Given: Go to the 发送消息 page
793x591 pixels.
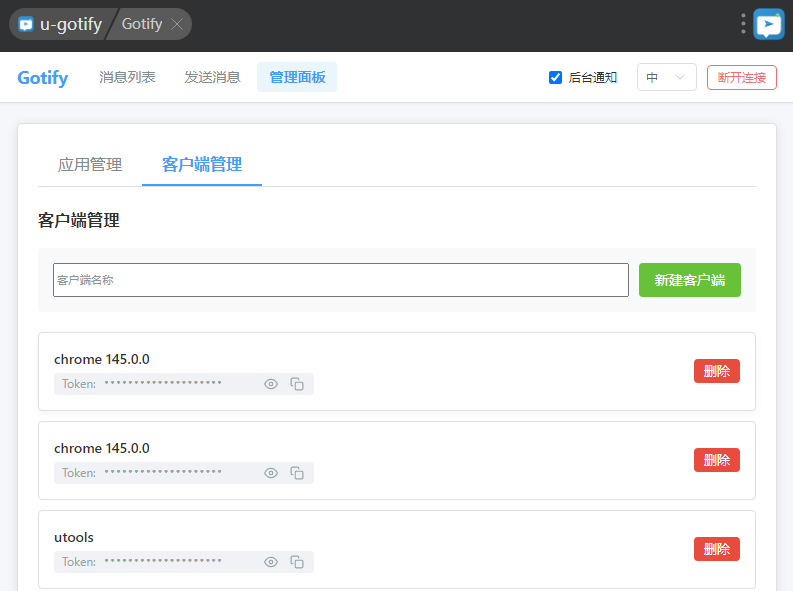Looking at the screenshot, I should (x=212, y=77).
